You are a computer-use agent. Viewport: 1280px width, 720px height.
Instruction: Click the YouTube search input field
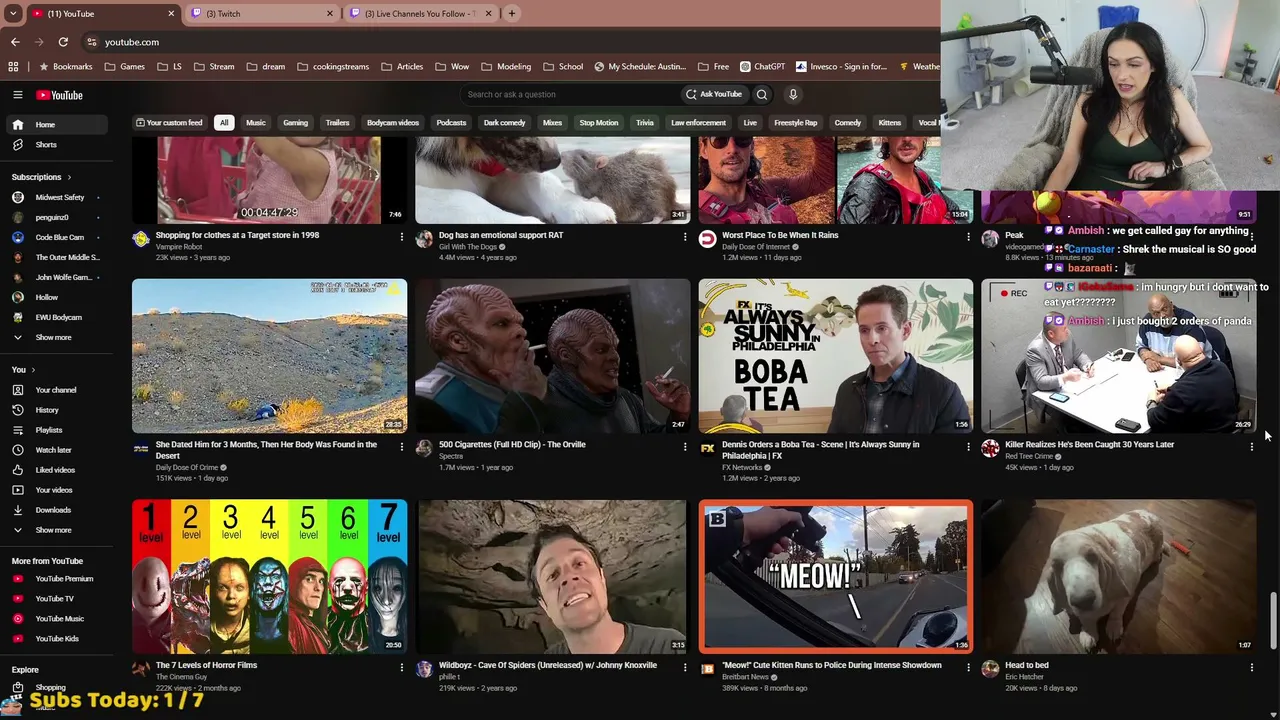coord(568,95)
